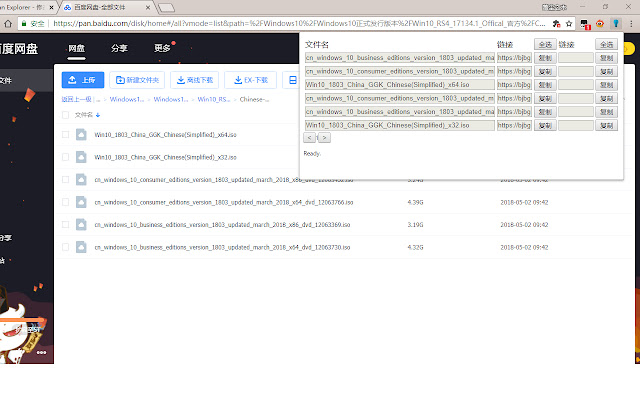Click the 百度网盘 logo
This screenshot has width=640, height=400.
pos(19,49)
